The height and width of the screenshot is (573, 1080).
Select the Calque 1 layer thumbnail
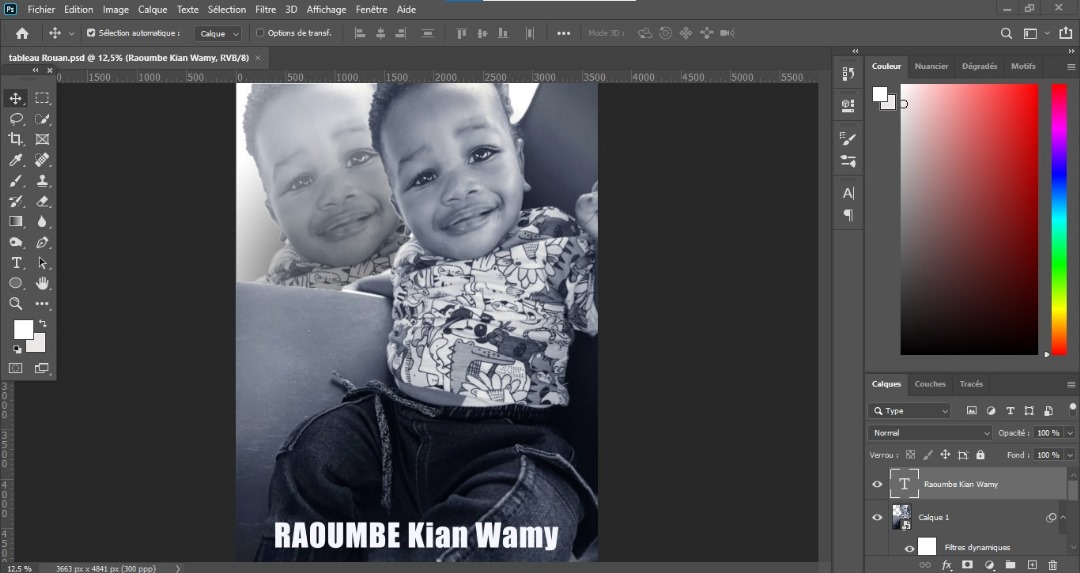pos(902,517)
